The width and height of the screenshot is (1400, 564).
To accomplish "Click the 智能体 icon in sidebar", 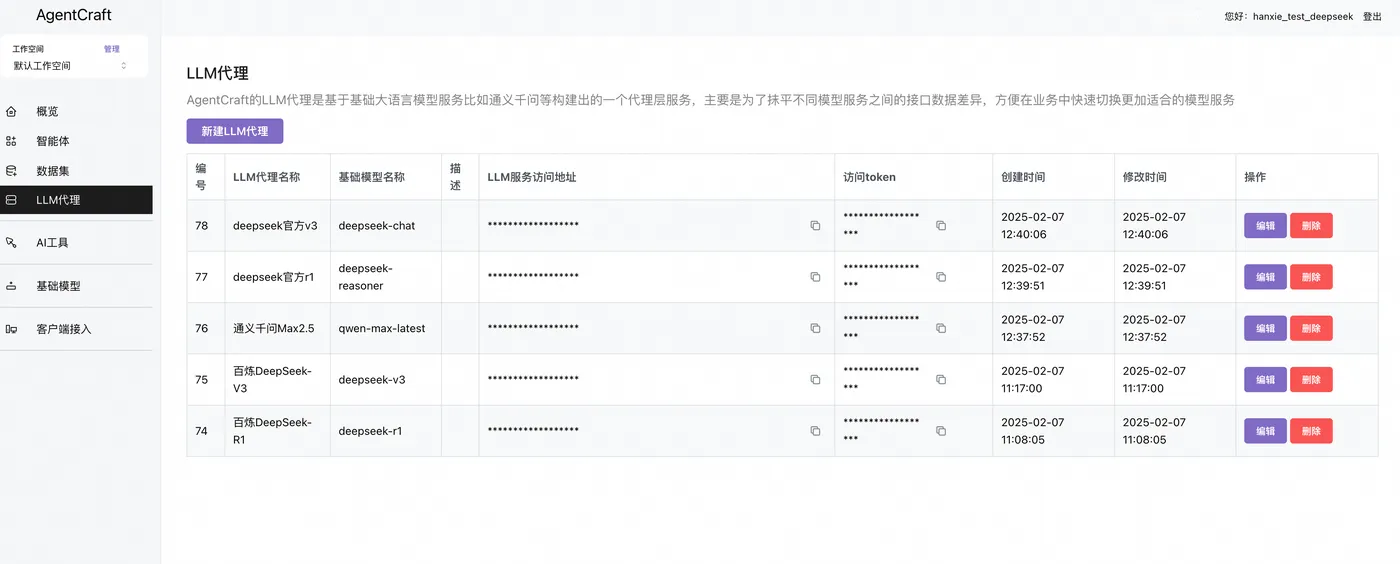I will click(x=11, y=141).
